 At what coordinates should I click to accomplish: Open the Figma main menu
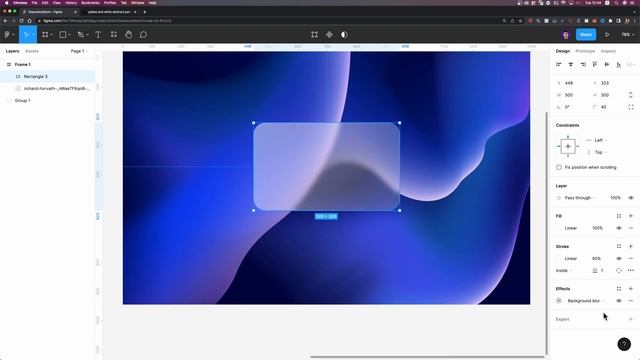point(9,35)
